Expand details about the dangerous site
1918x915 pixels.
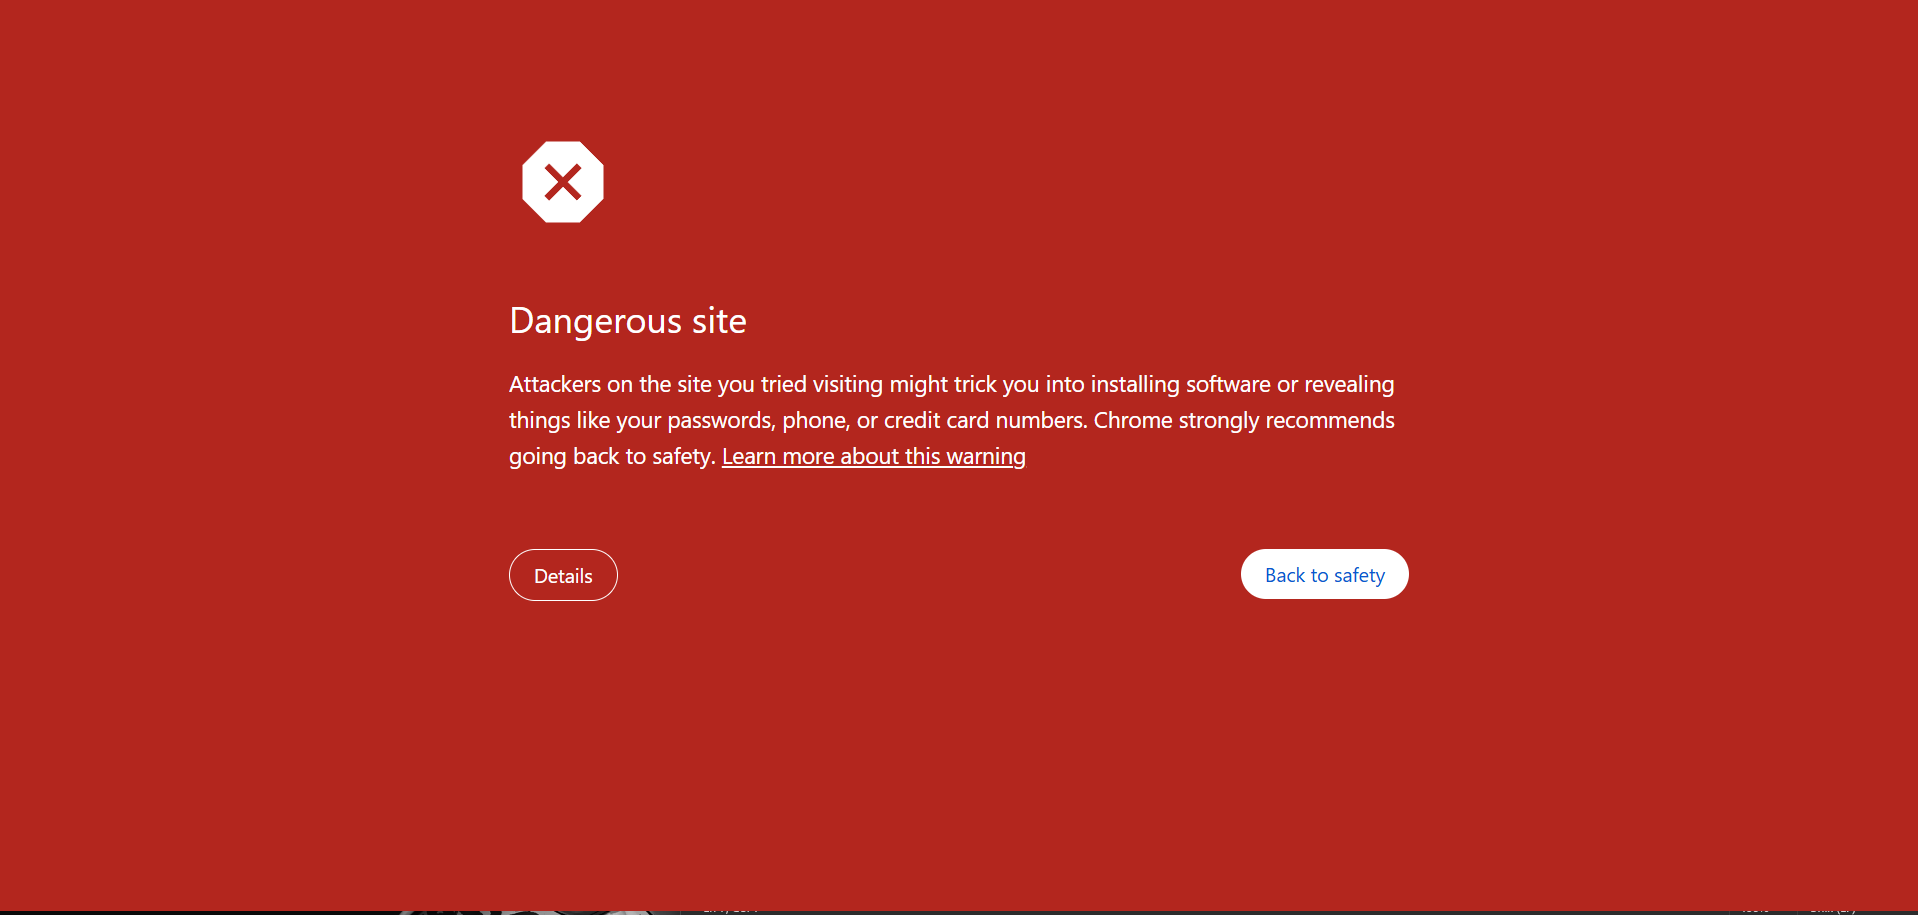563,575
